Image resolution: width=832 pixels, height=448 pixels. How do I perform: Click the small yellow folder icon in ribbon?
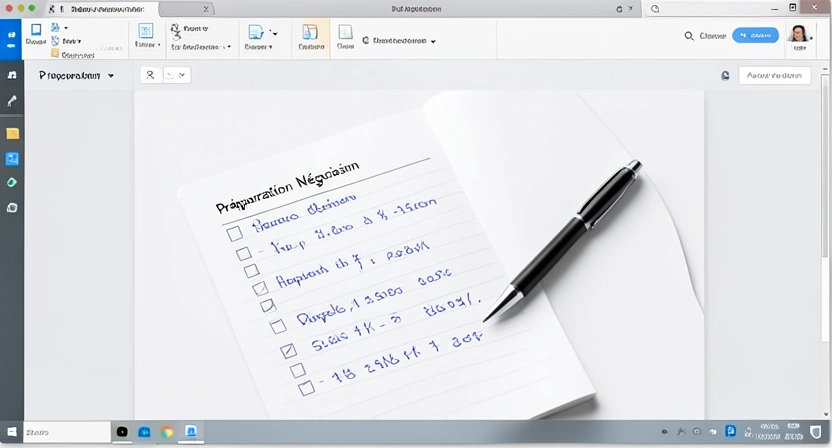(x=55, y=53)
